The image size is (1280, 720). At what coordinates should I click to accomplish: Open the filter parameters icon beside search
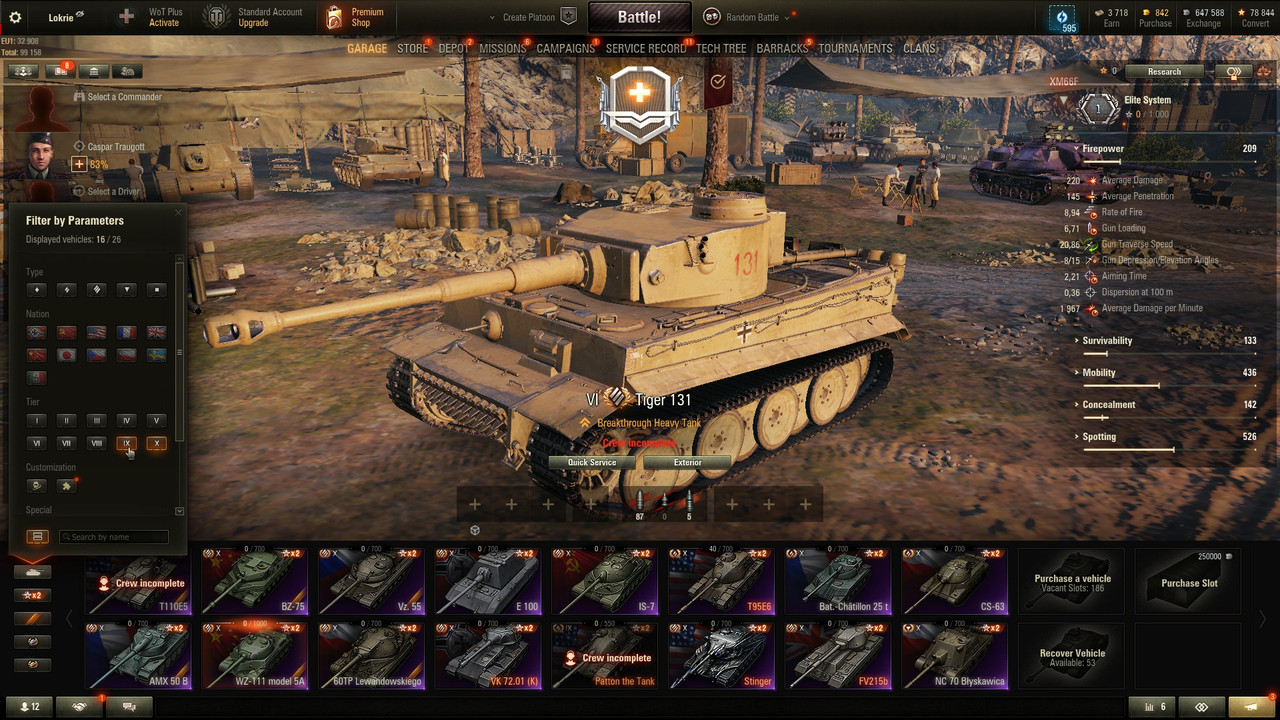coord(37,537)
